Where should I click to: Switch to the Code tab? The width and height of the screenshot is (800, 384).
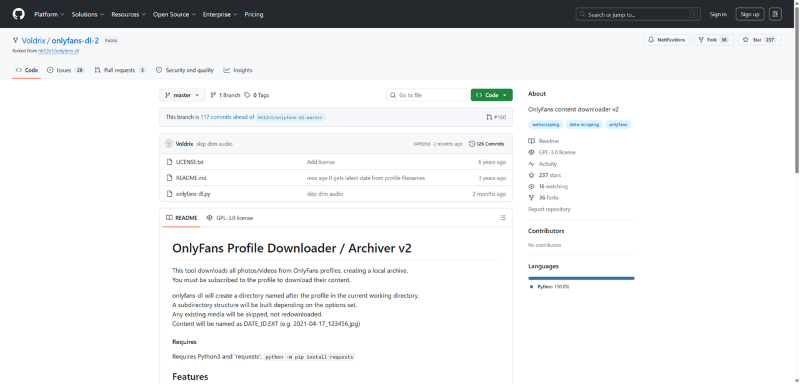point(27,70)
